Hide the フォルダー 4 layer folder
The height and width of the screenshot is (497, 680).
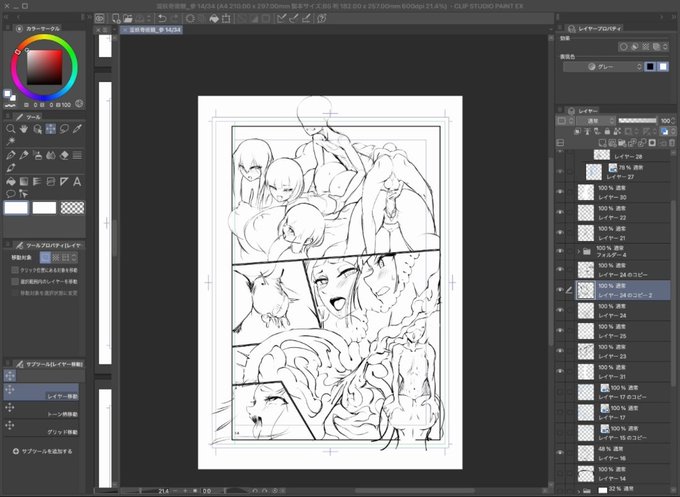pos(560,251)
